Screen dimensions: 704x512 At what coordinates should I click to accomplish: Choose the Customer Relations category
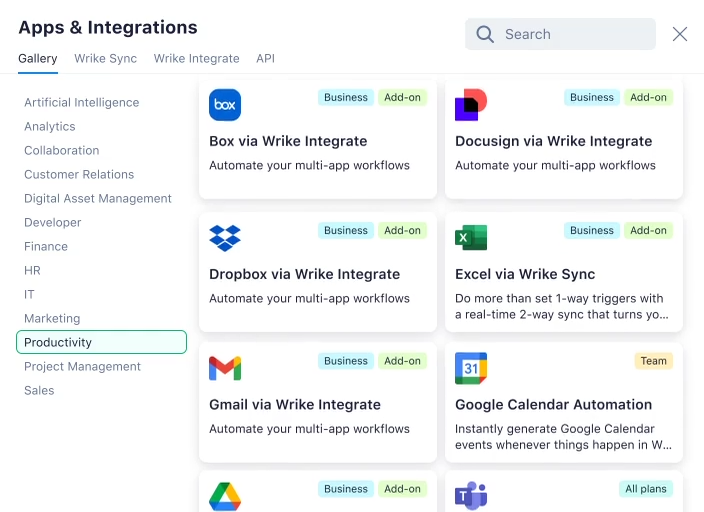pos(79,174)
